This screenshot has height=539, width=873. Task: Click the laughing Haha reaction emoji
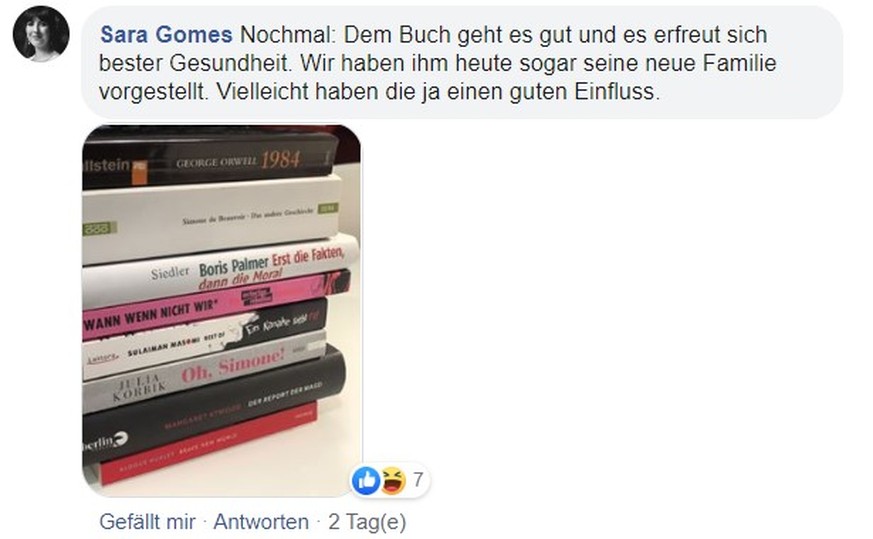394,480
